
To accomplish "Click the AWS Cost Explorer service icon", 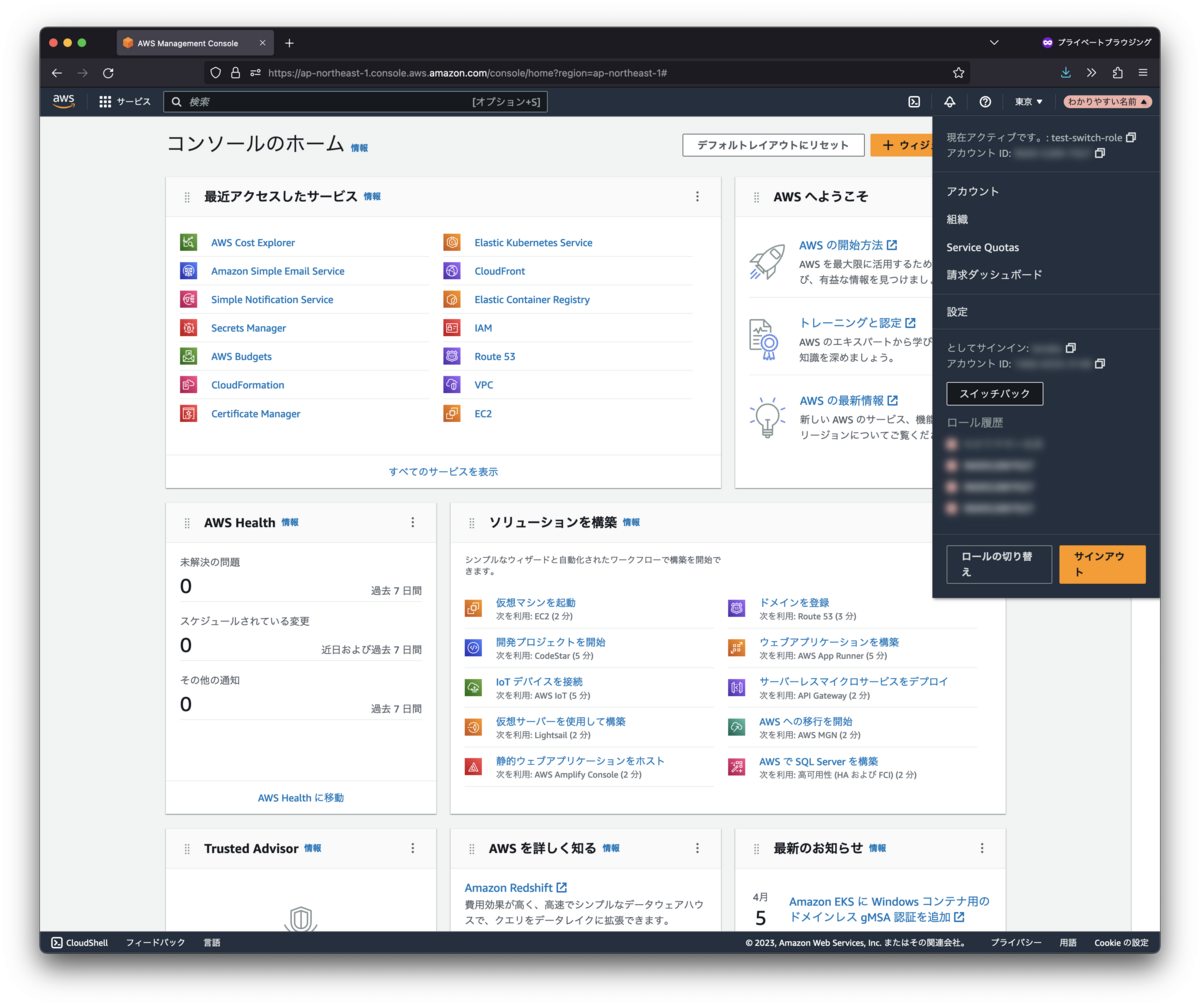I will [x=189, y=242].
